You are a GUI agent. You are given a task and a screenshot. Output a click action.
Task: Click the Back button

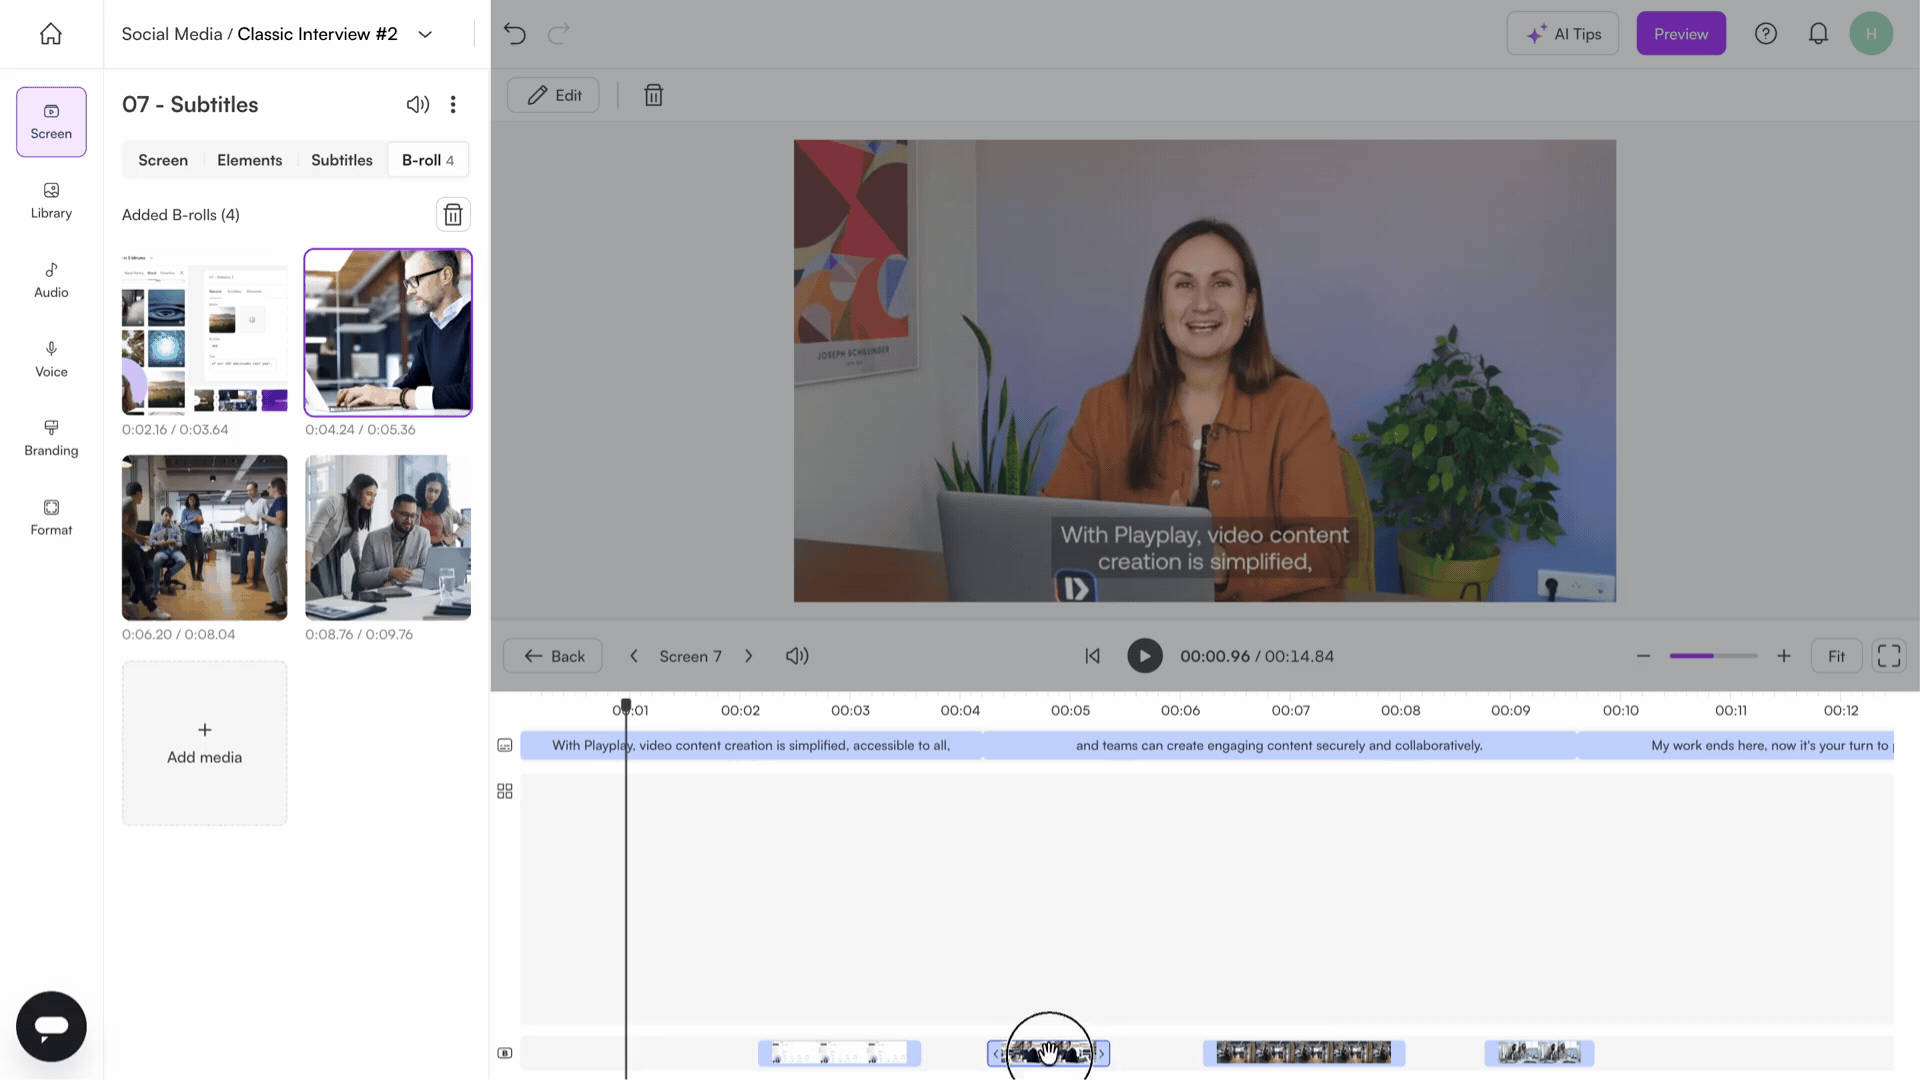(553, 656)
